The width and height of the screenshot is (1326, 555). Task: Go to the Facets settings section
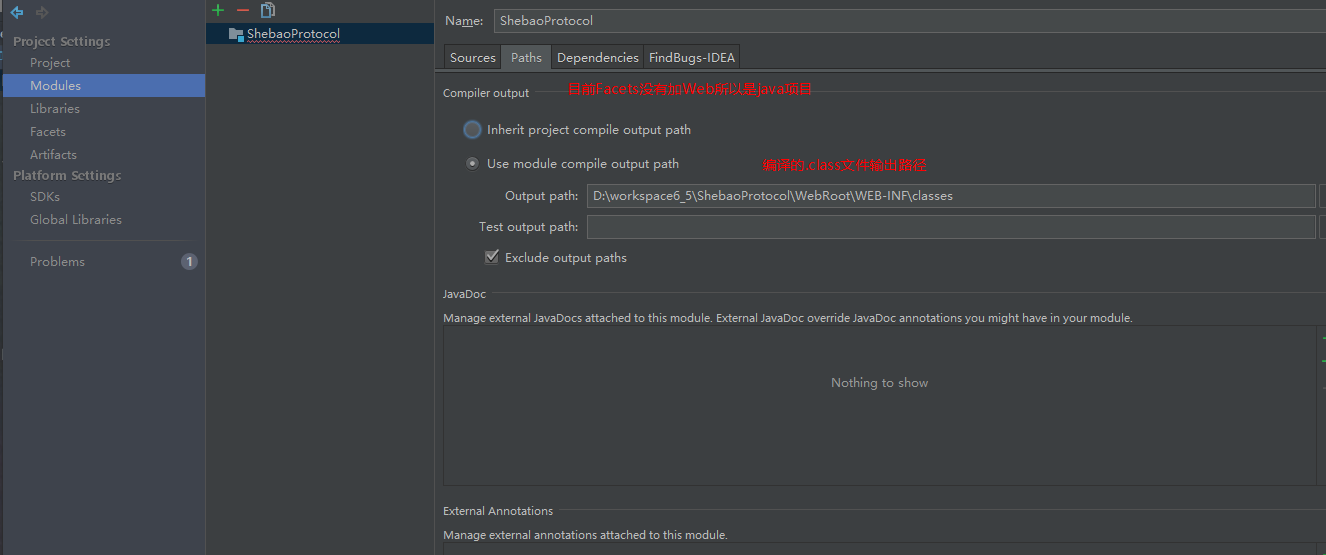coord(48,132)
